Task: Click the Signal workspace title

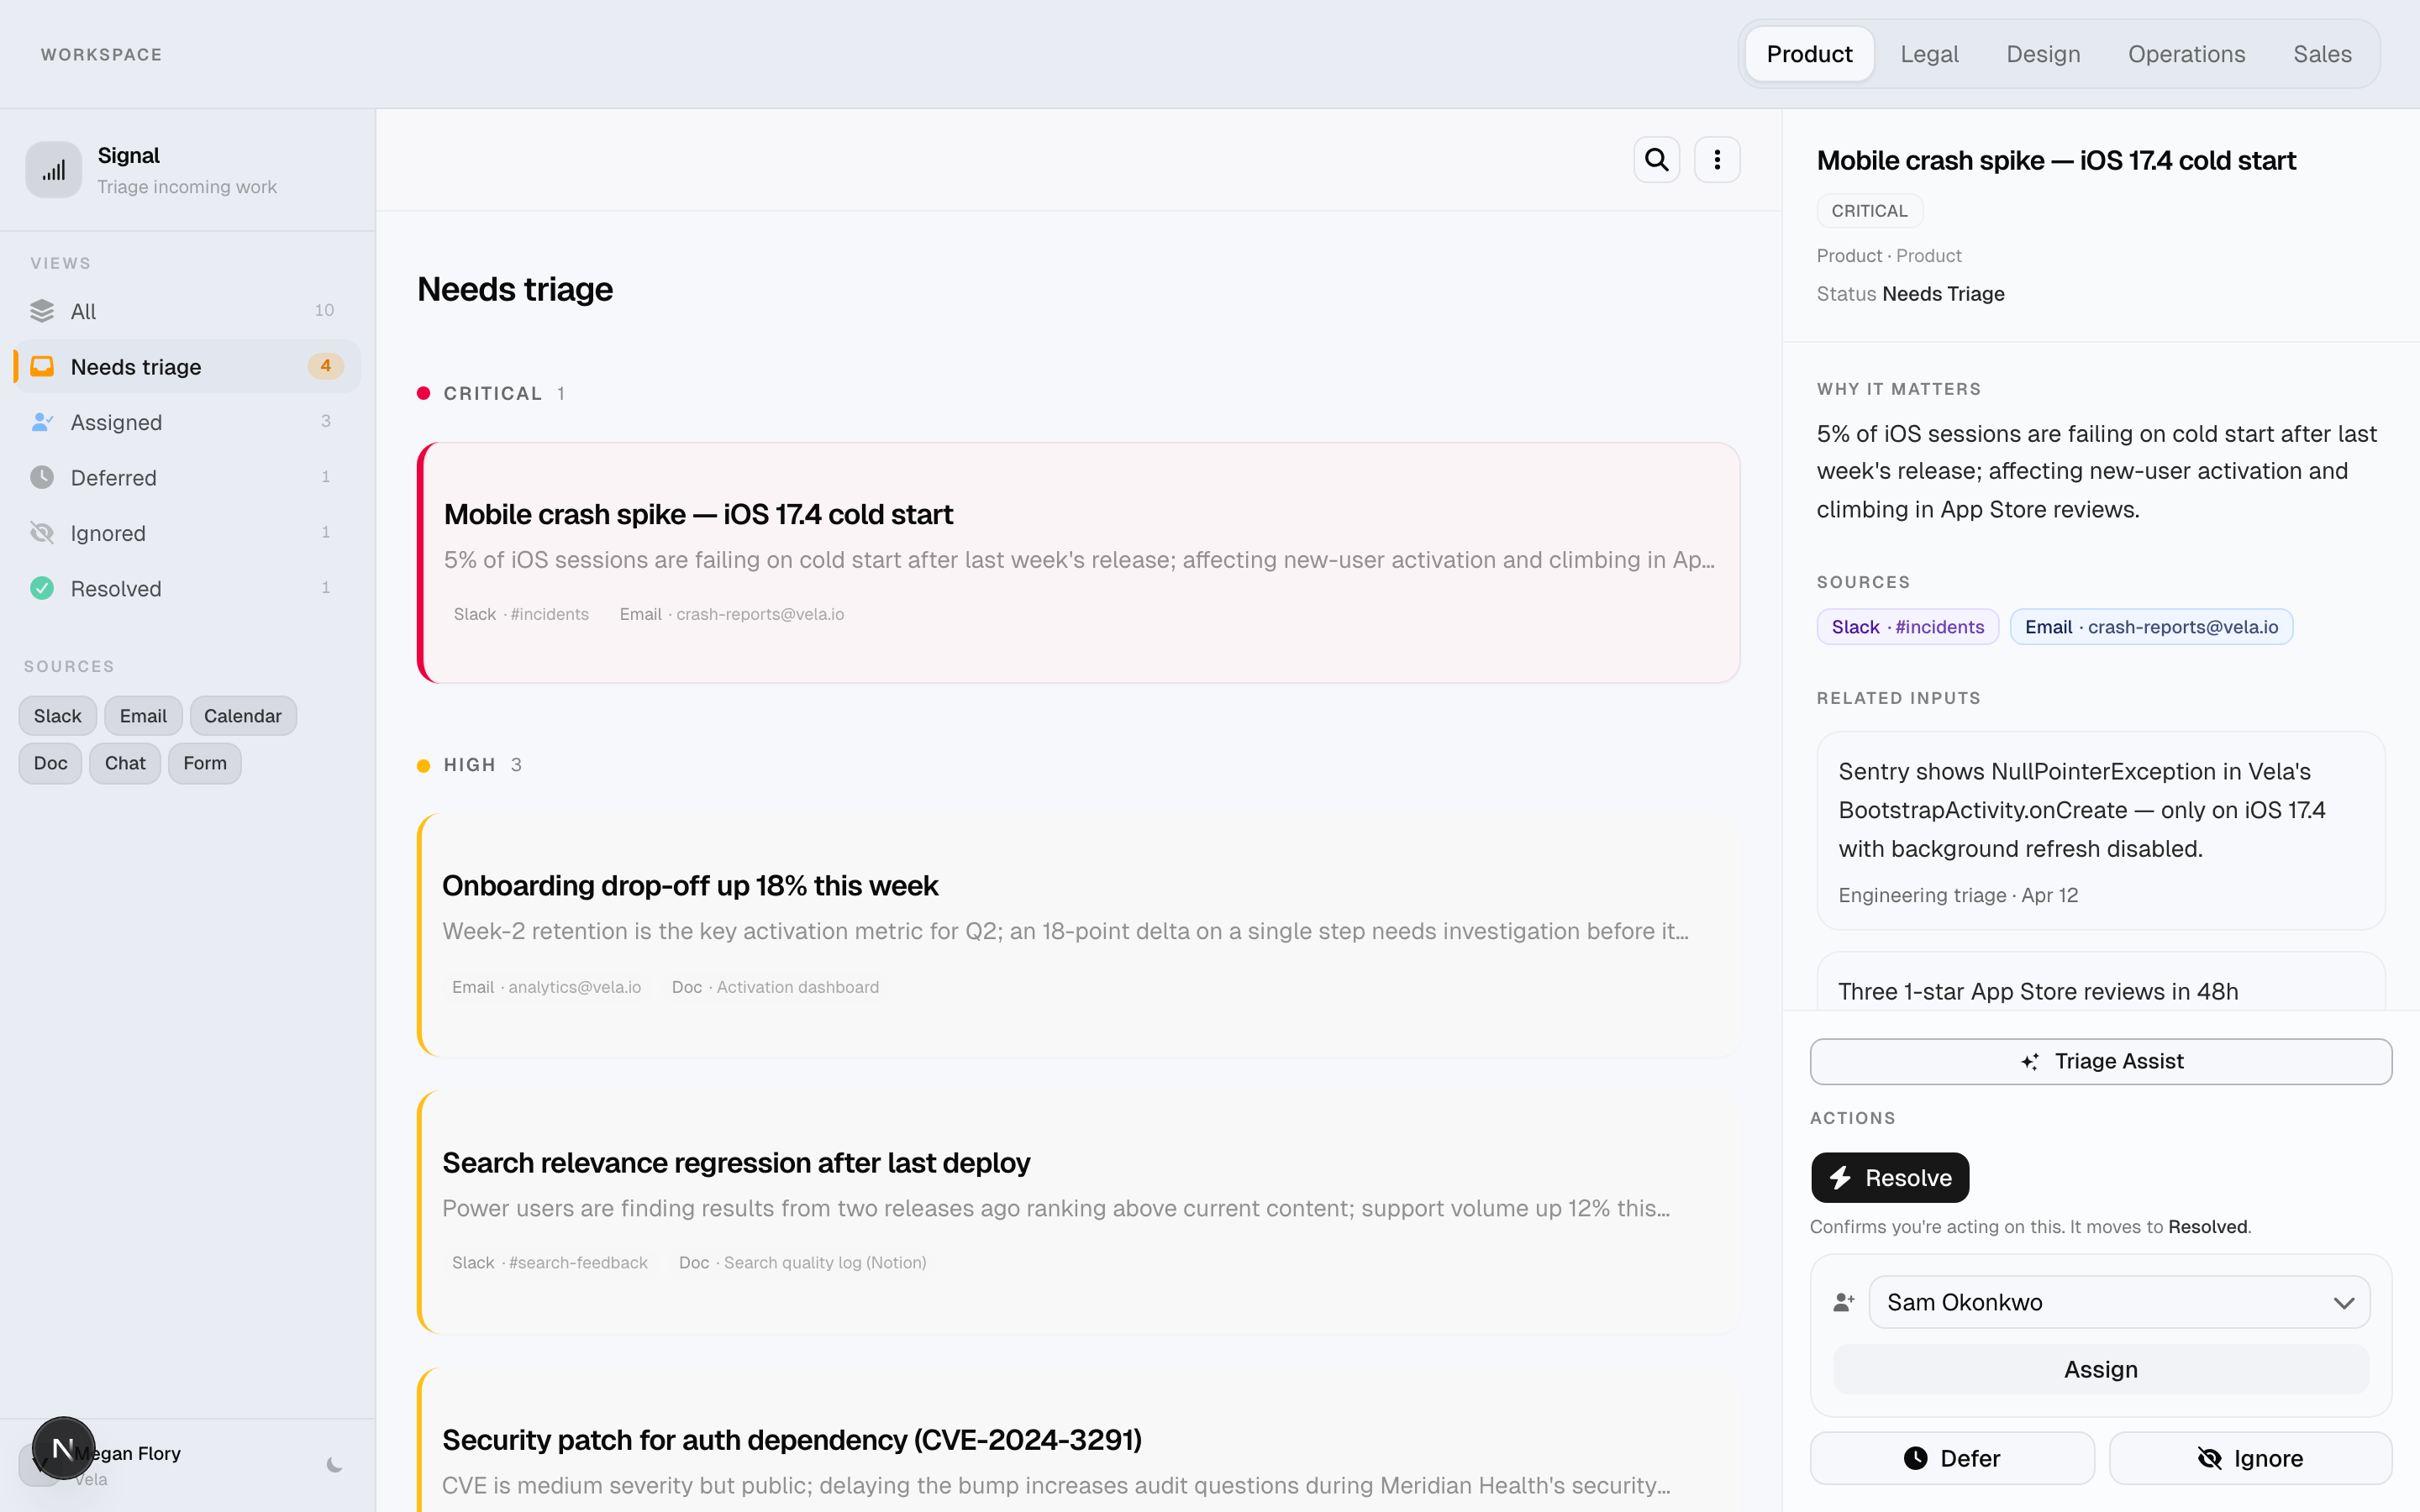Action: pyautogui.click(x=128, y=156)
